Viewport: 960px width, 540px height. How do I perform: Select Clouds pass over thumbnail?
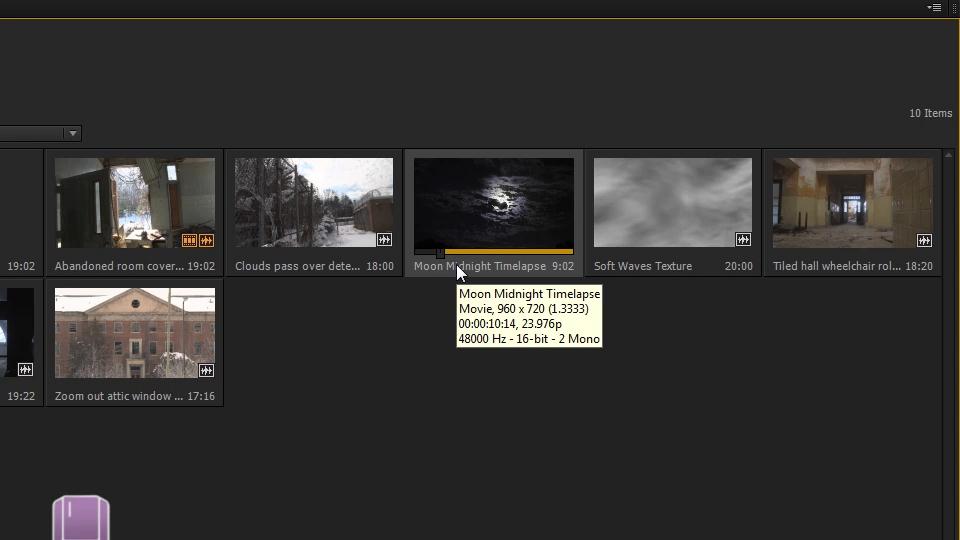[314, 203]
